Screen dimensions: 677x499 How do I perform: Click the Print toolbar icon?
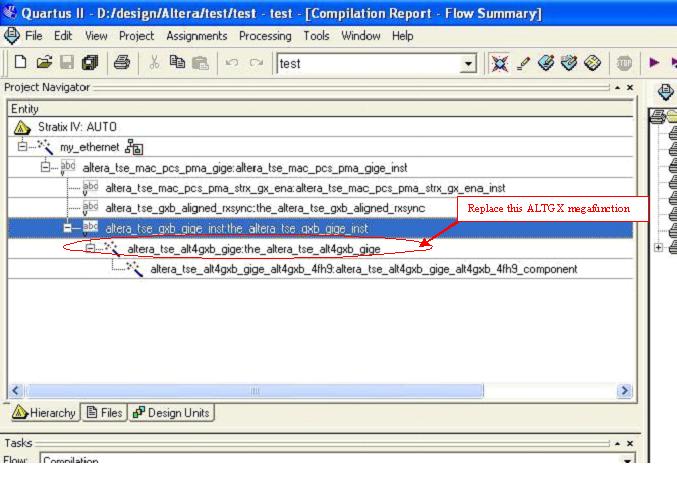[122, 63]
